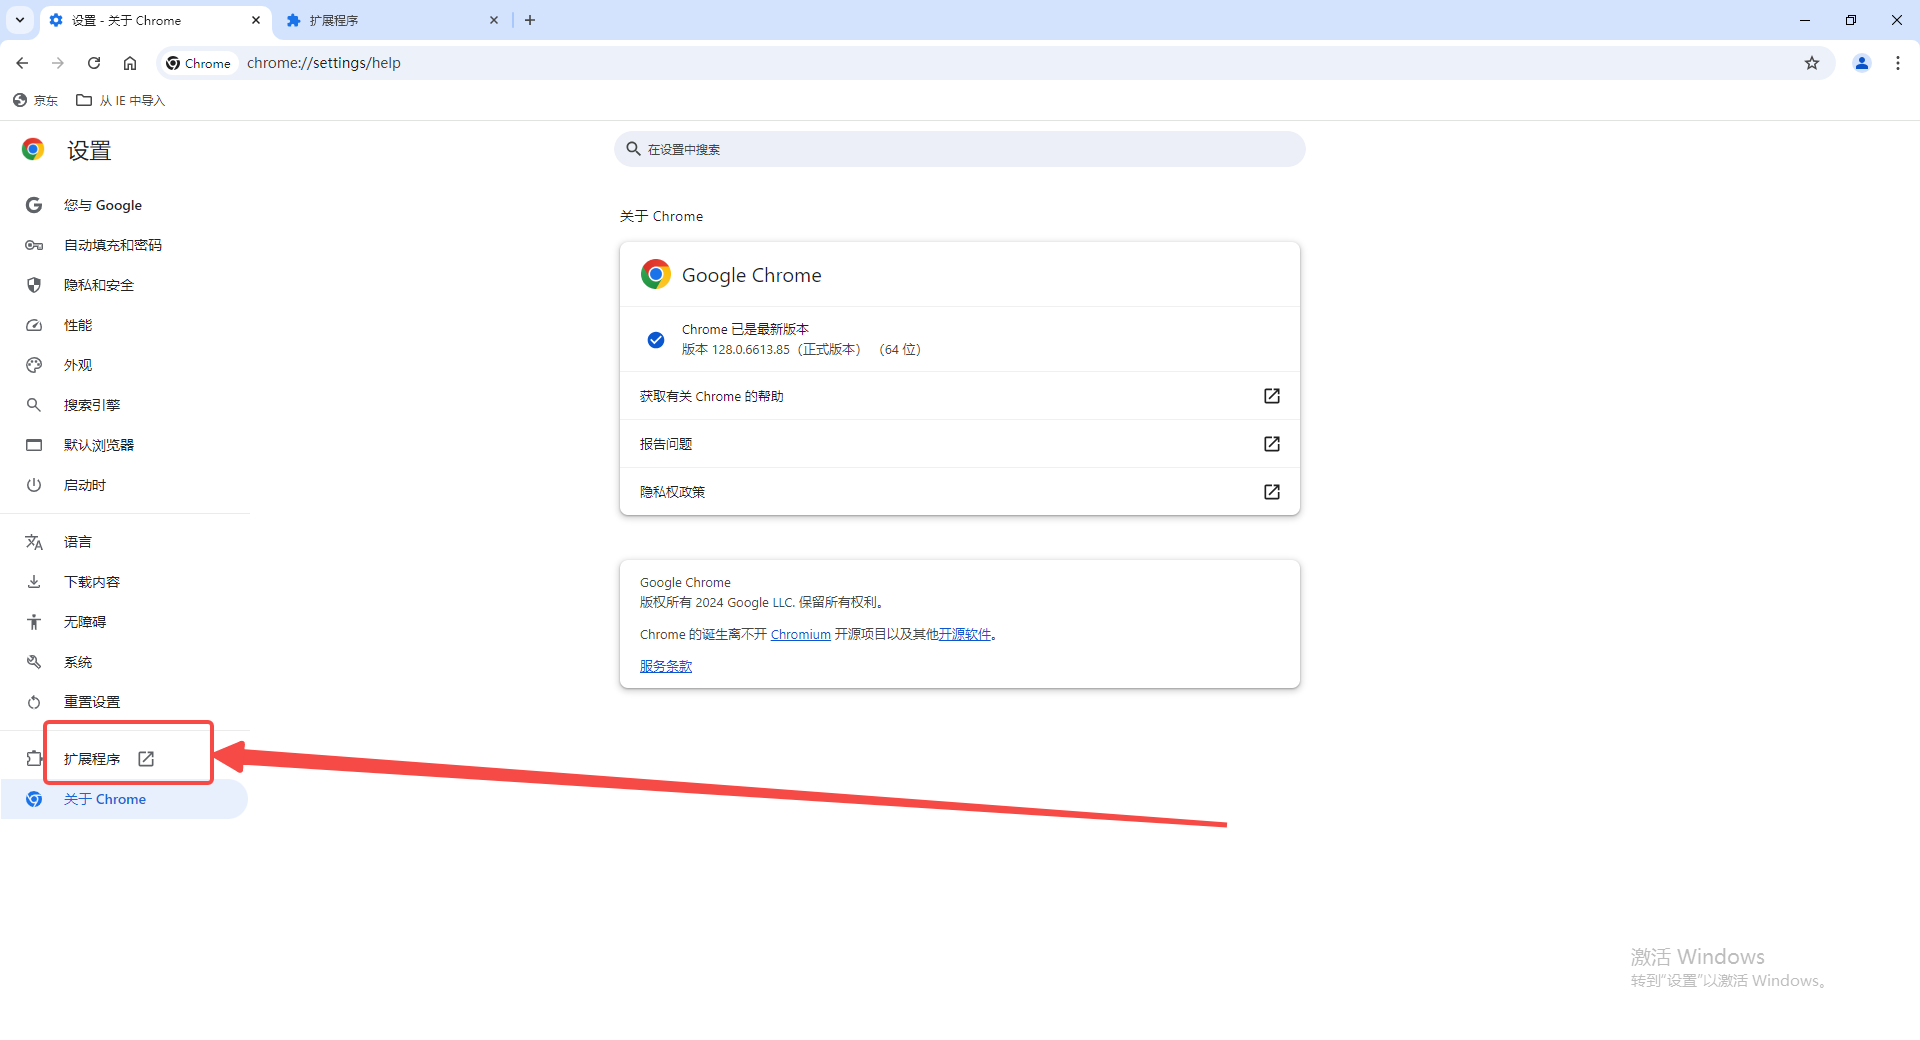This screenshot has height=1040, width=1920.
Task: Select 关于 Chrome in sidebar
Action: [124, 799]
